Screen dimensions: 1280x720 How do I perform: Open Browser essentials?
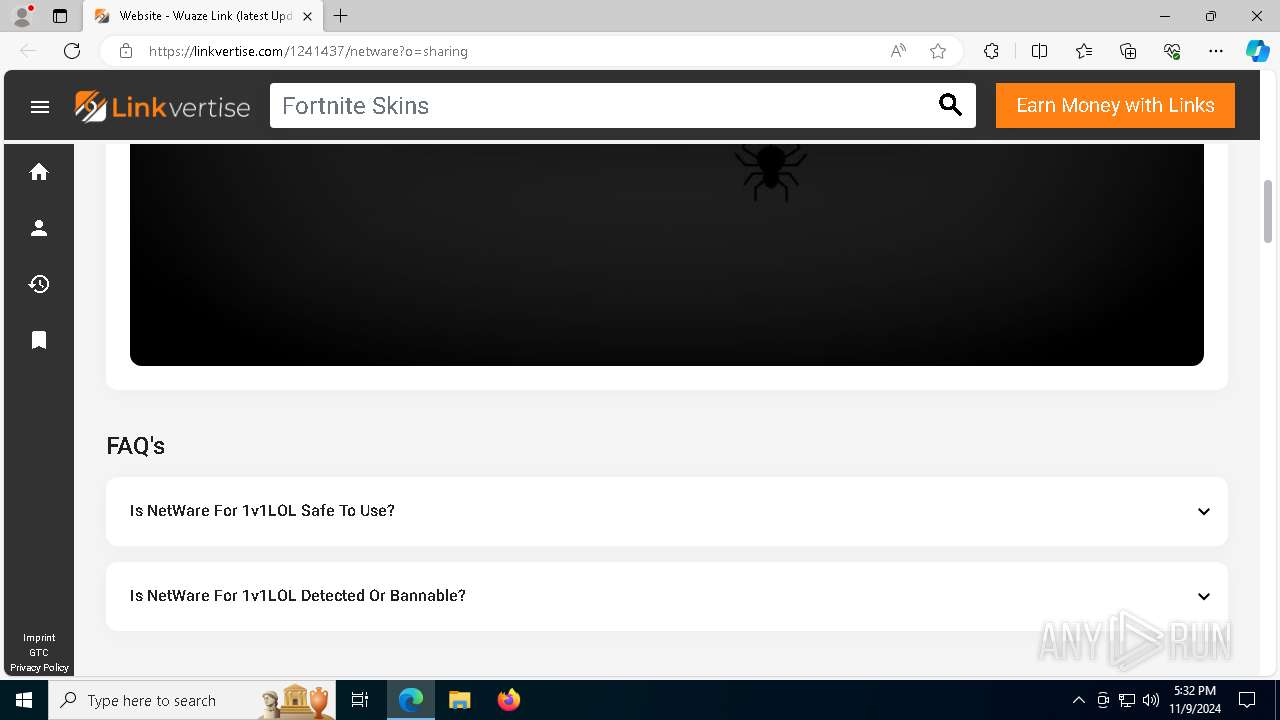pos(1172,51)
